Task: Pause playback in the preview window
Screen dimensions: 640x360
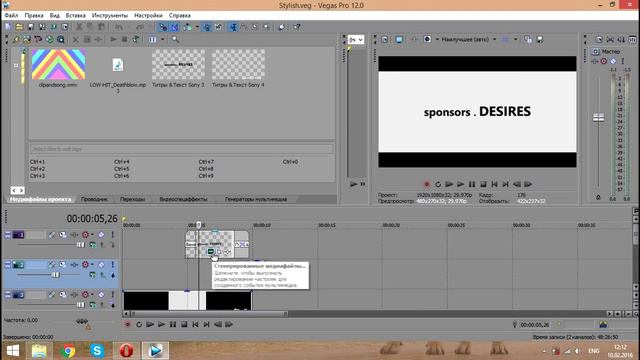Action: pos(472,184)
